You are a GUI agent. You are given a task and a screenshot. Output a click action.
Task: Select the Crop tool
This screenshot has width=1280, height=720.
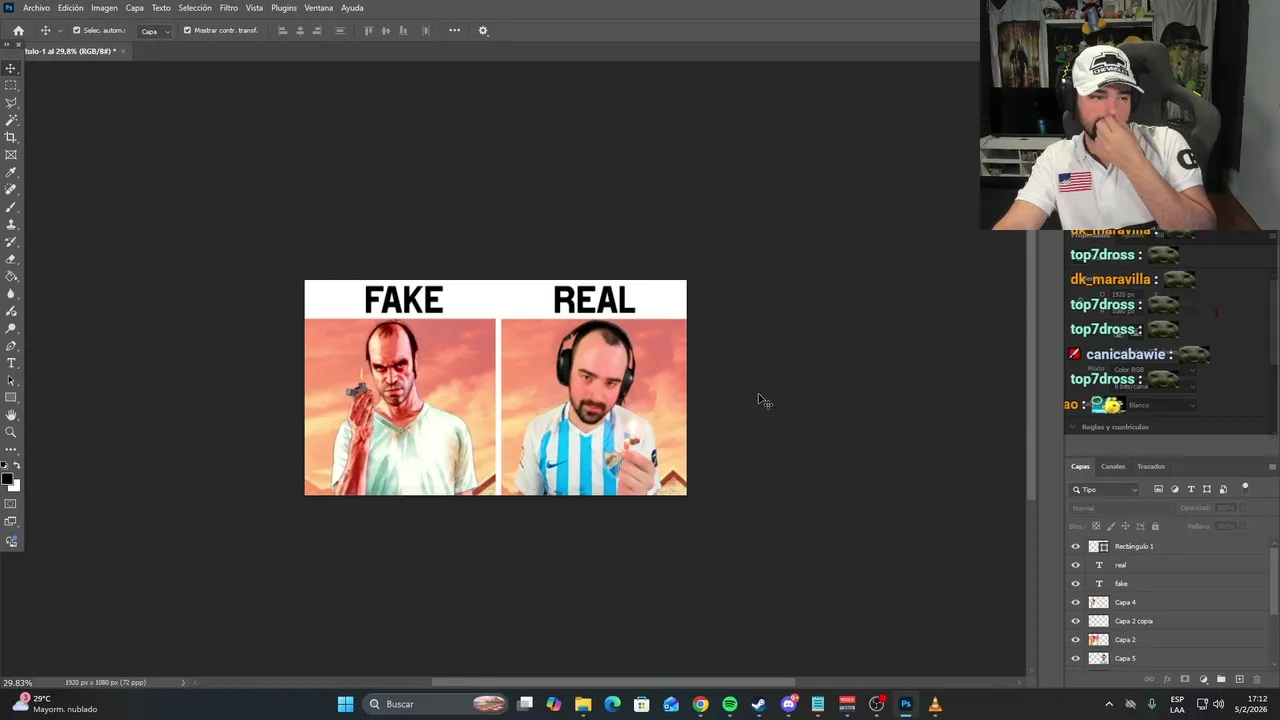[x=11, y=137]
